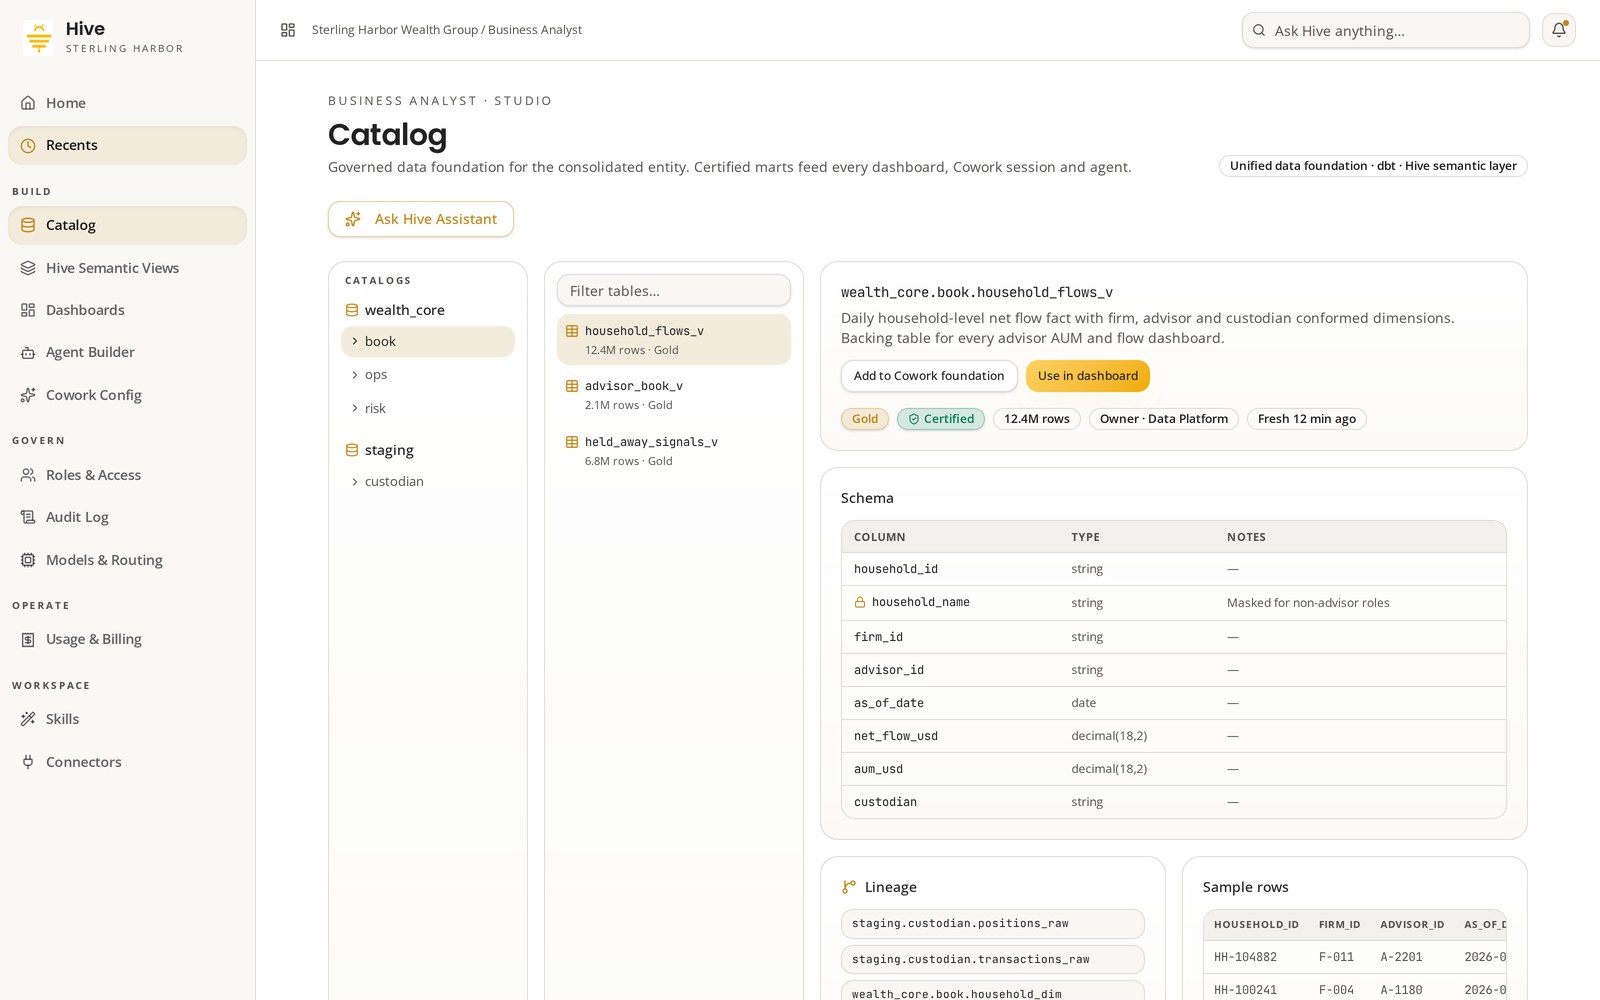Screen dimensions: 1600x1000
Task: Open Connectors in workspace section
Action: point(127,762)
